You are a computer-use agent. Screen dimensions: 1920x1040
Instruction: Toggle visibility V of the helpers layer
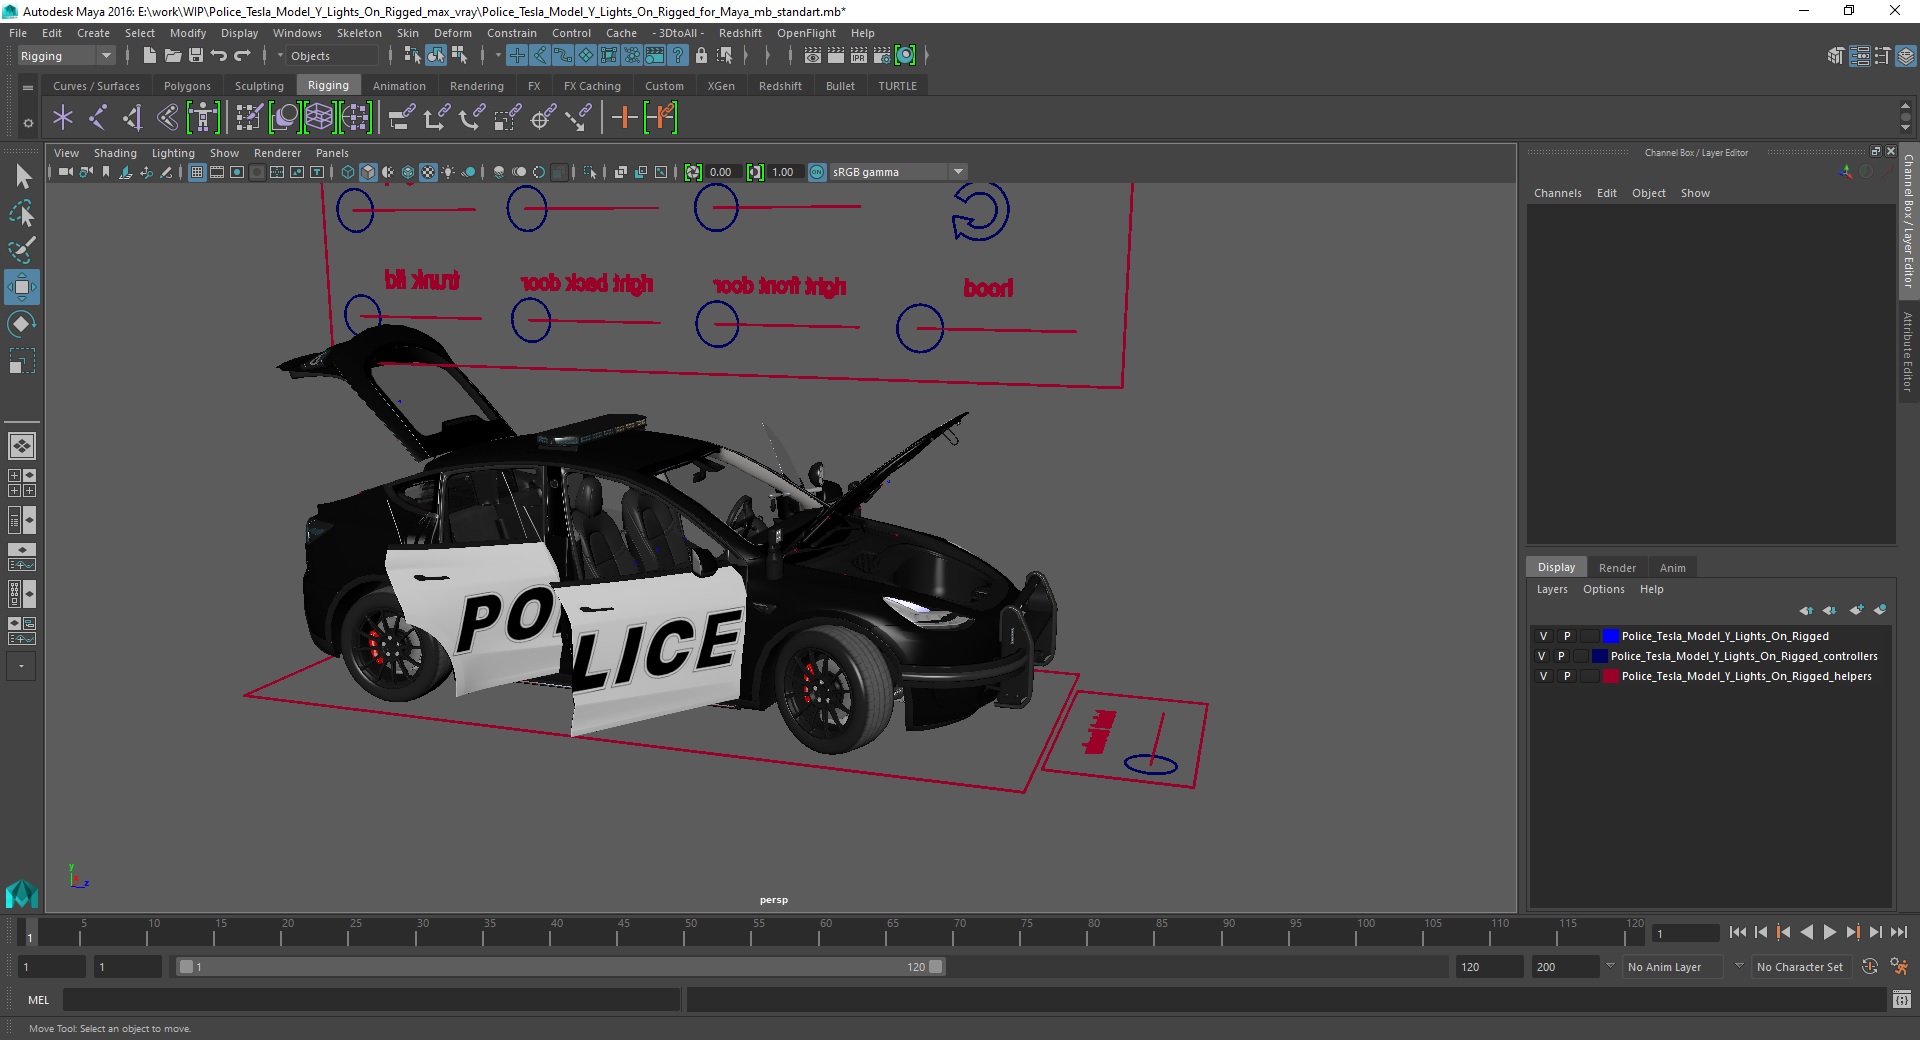pyautogui.click(x=1543, y=676)
